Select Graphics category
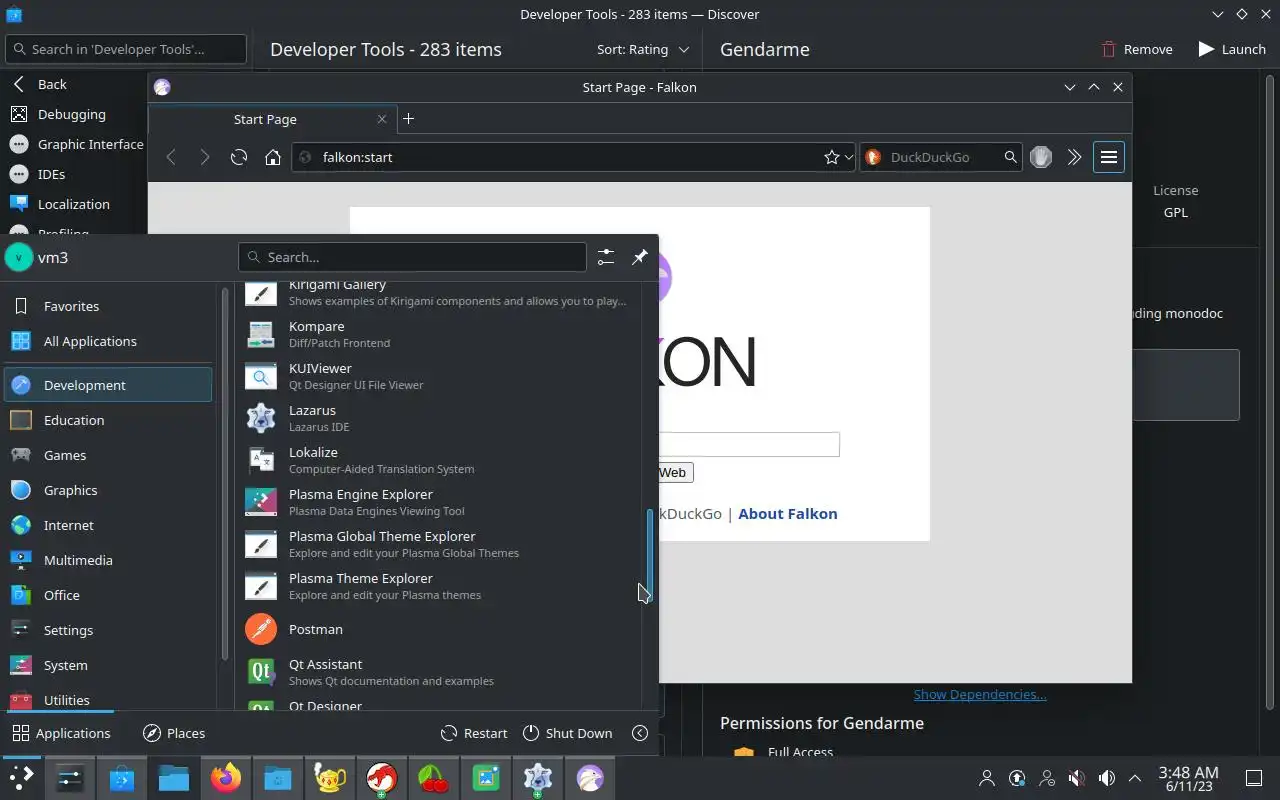Screen dimensions: 1280x800 (x=108, y=490)
